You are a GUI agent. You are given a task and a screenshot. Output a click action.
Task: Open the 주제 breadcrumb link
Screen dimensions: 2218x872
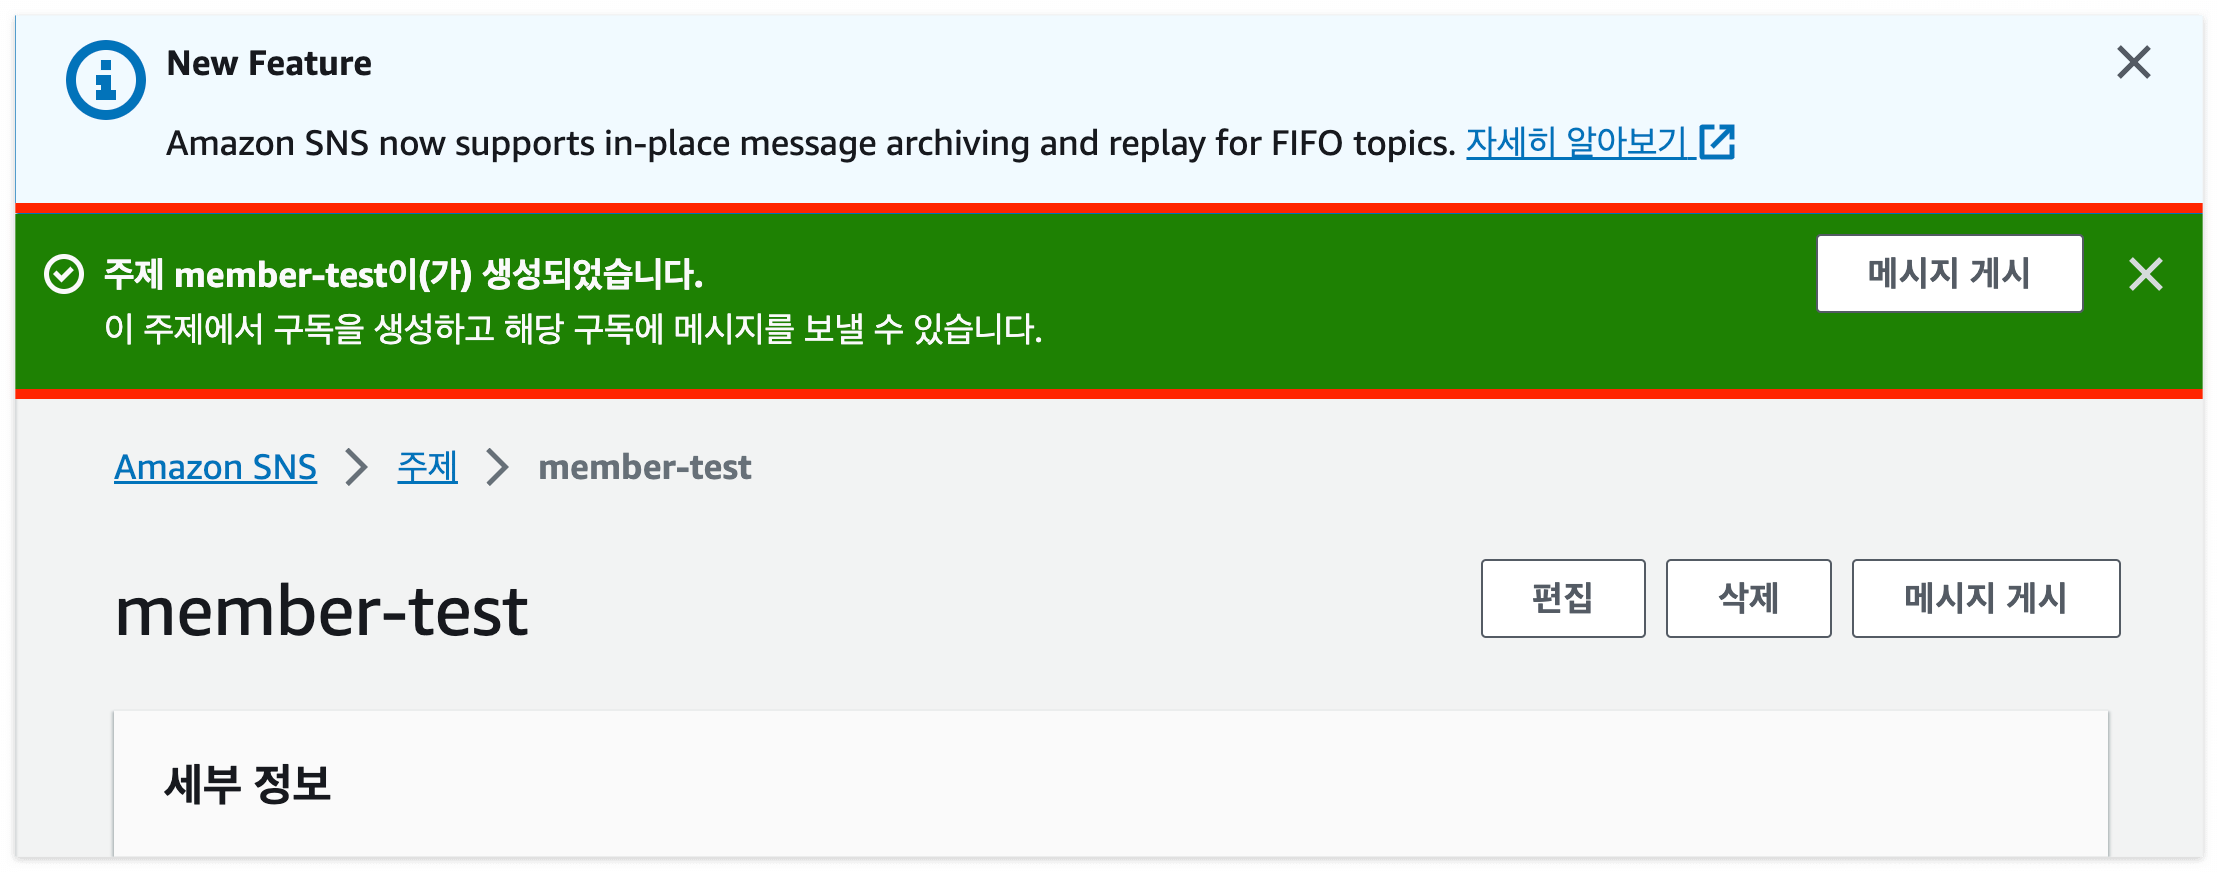pyautogui.click(x=426, y=466)
